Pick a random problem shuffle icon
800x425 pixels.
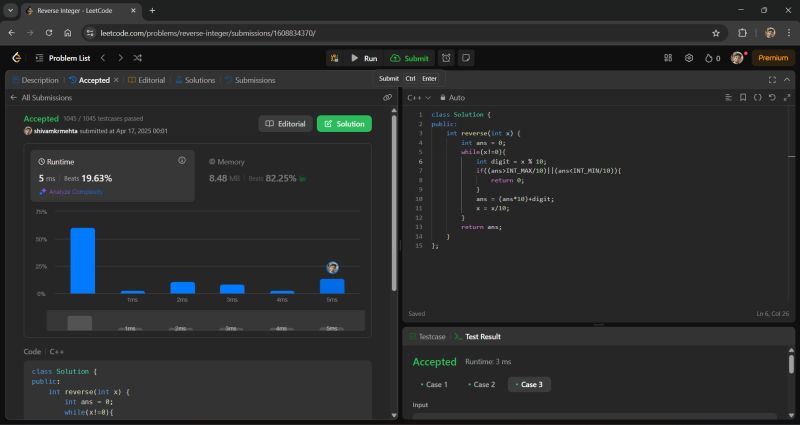tap(138, 58)
